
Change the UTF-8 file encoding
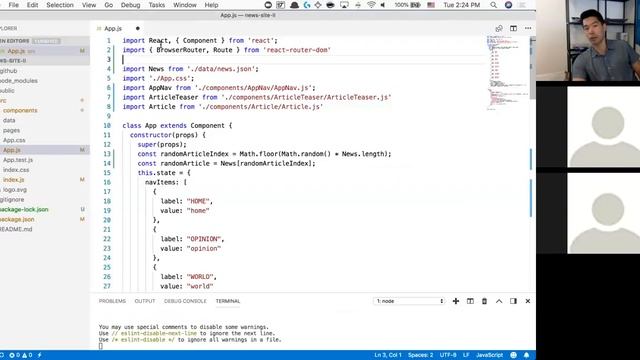click(x=448, y=355)
